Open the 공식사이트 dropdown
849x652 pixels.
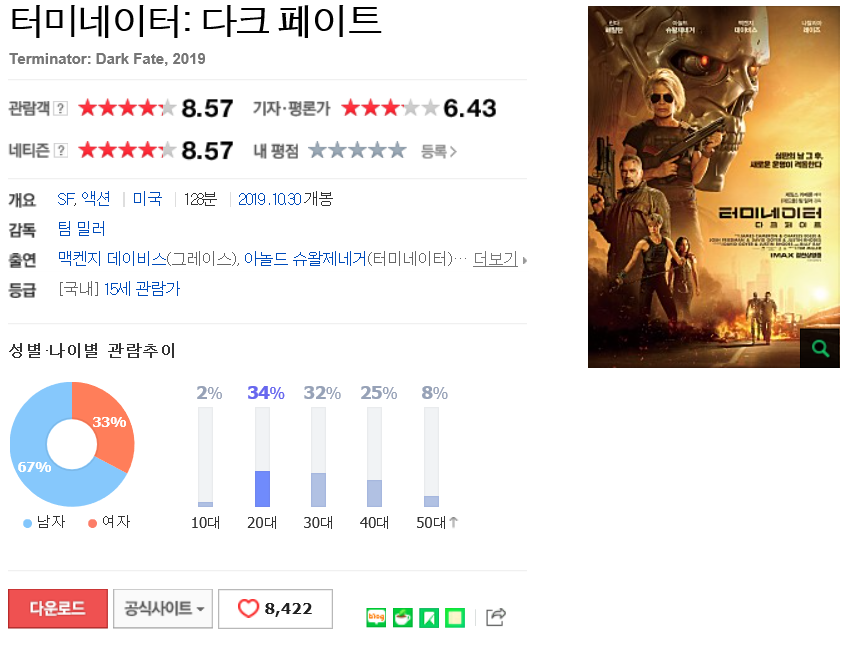coord(162,609)
